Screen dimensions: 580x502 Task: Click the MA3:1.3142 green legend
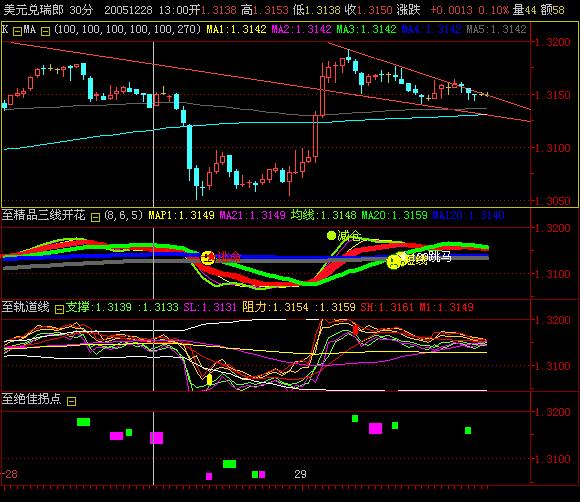[x=366, y=29]
